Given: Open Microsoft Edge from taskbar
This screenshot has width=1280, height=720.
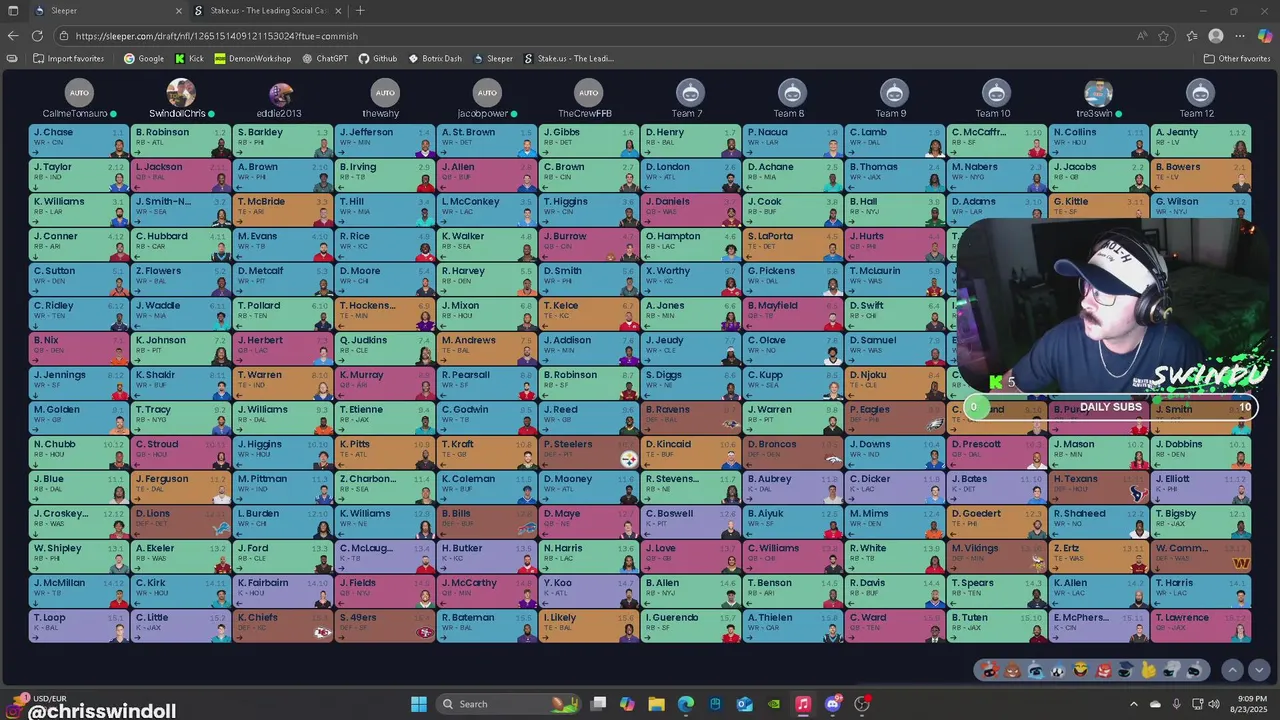Looking at the screenshot, I should click(686, 704).
